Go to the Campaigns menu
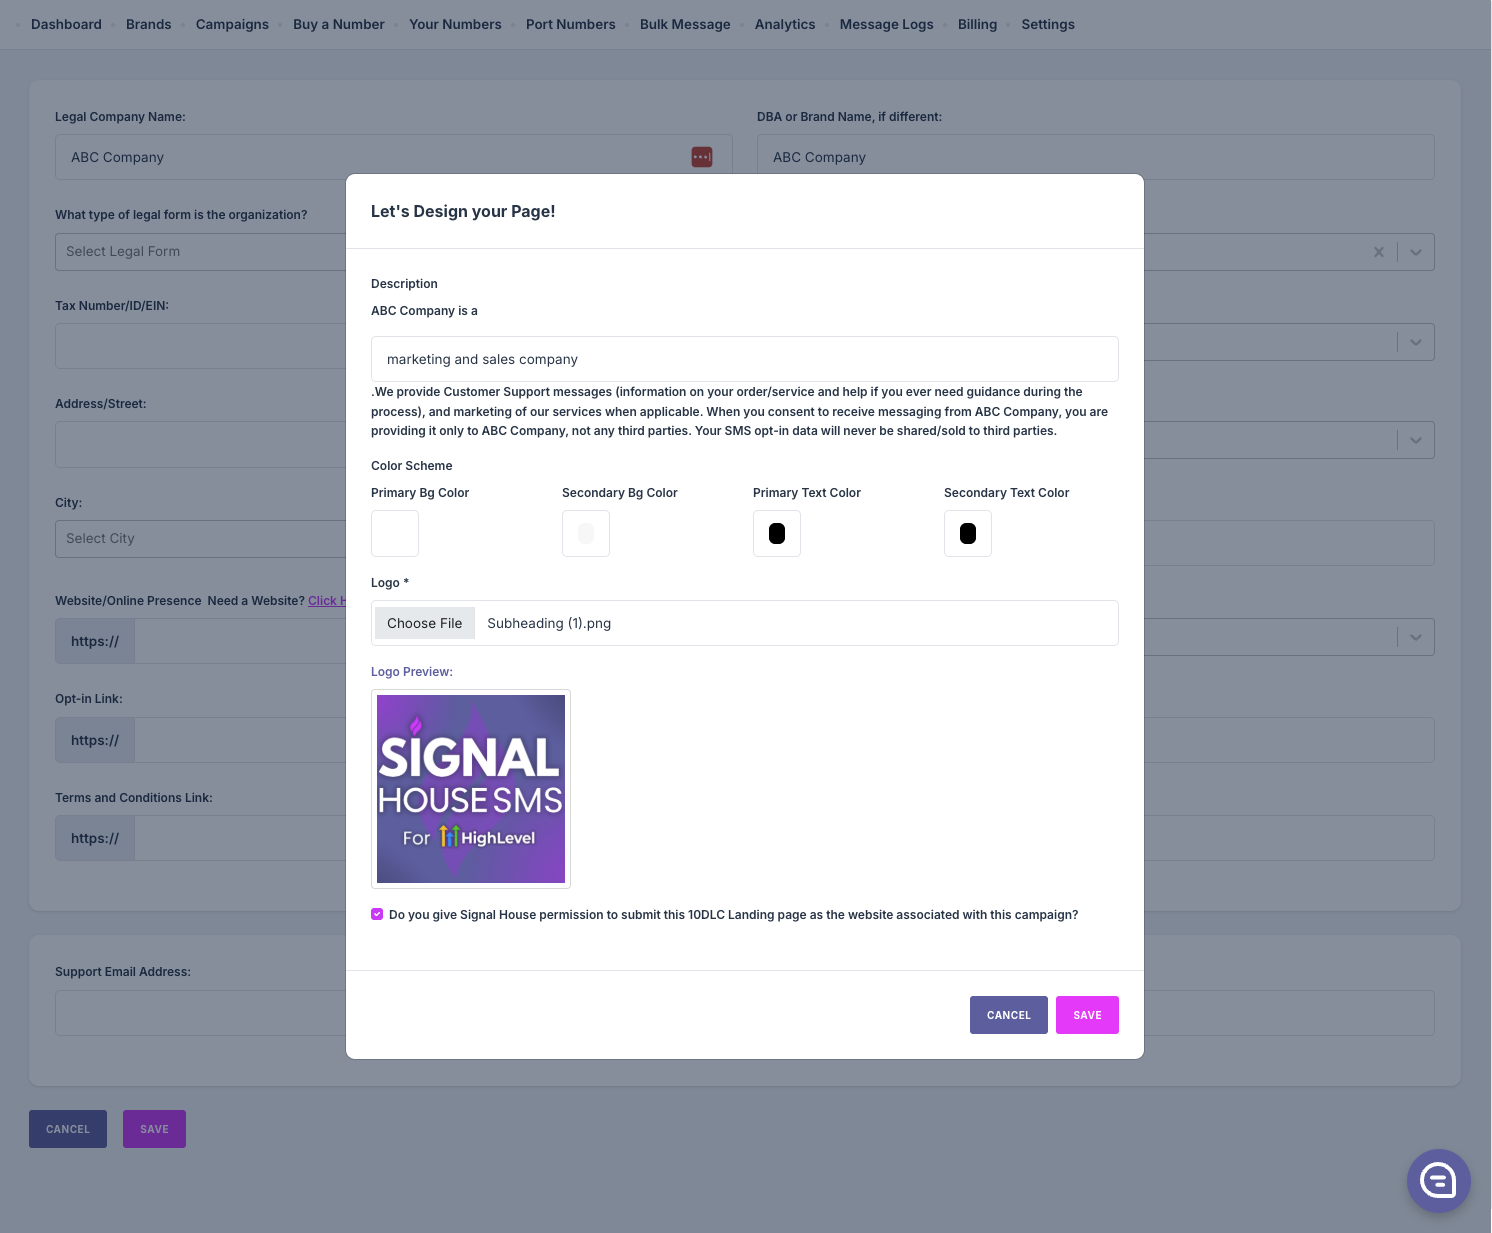Viewport: 1492px width, 1233px height. [x=232, y=24]
